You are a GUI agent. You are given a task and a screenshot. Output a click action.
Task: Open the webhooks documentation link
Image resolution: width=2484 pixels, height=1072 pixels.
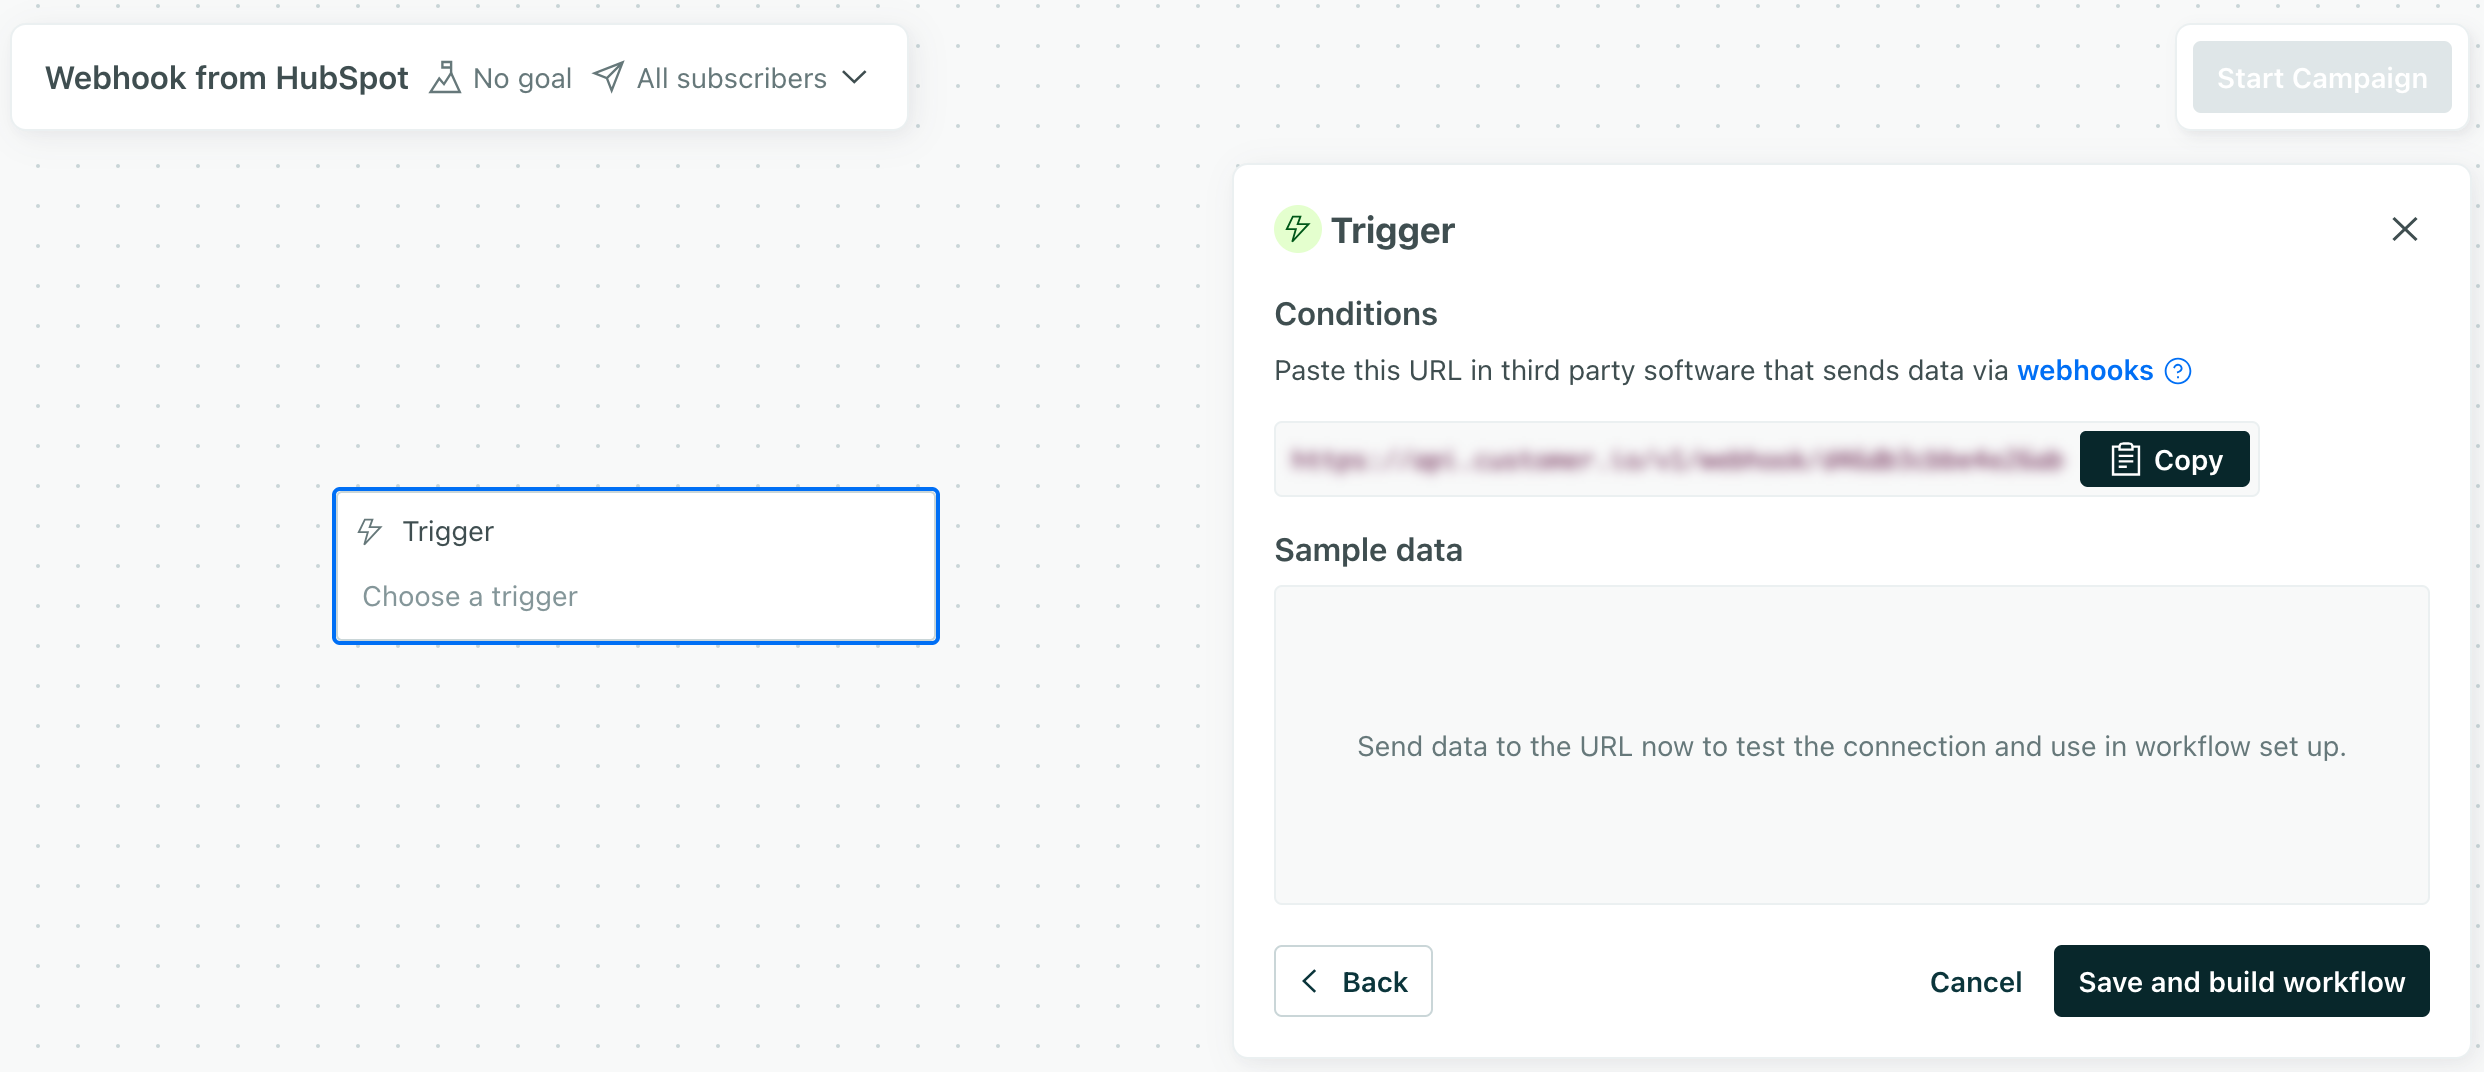tap(2086, 370)
